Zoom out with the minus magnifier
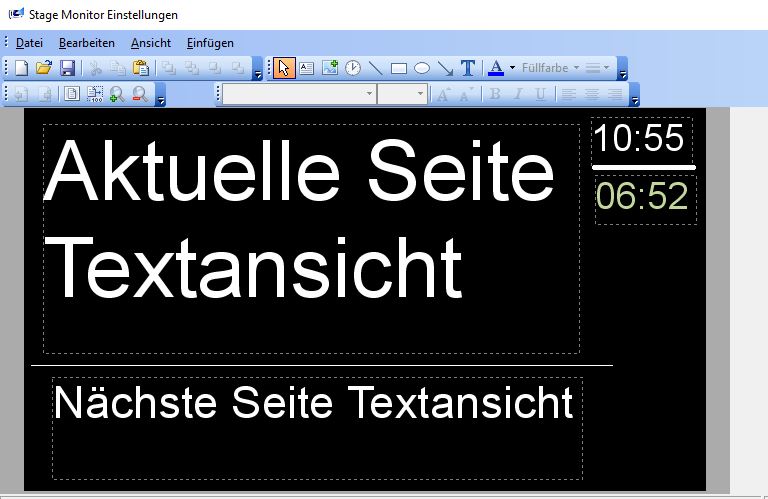This screenshot has height=499, width=768. (140, 94)
